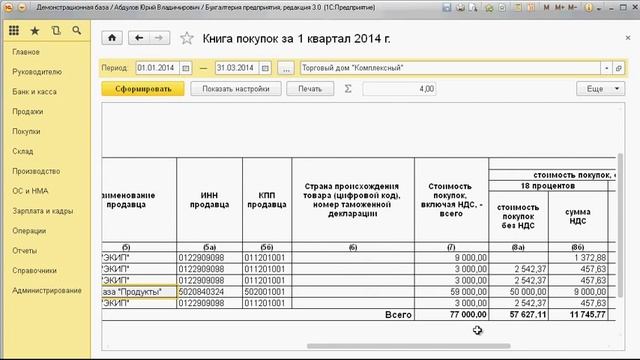Select the seller cell база "Продукты"

pos(139,292)
